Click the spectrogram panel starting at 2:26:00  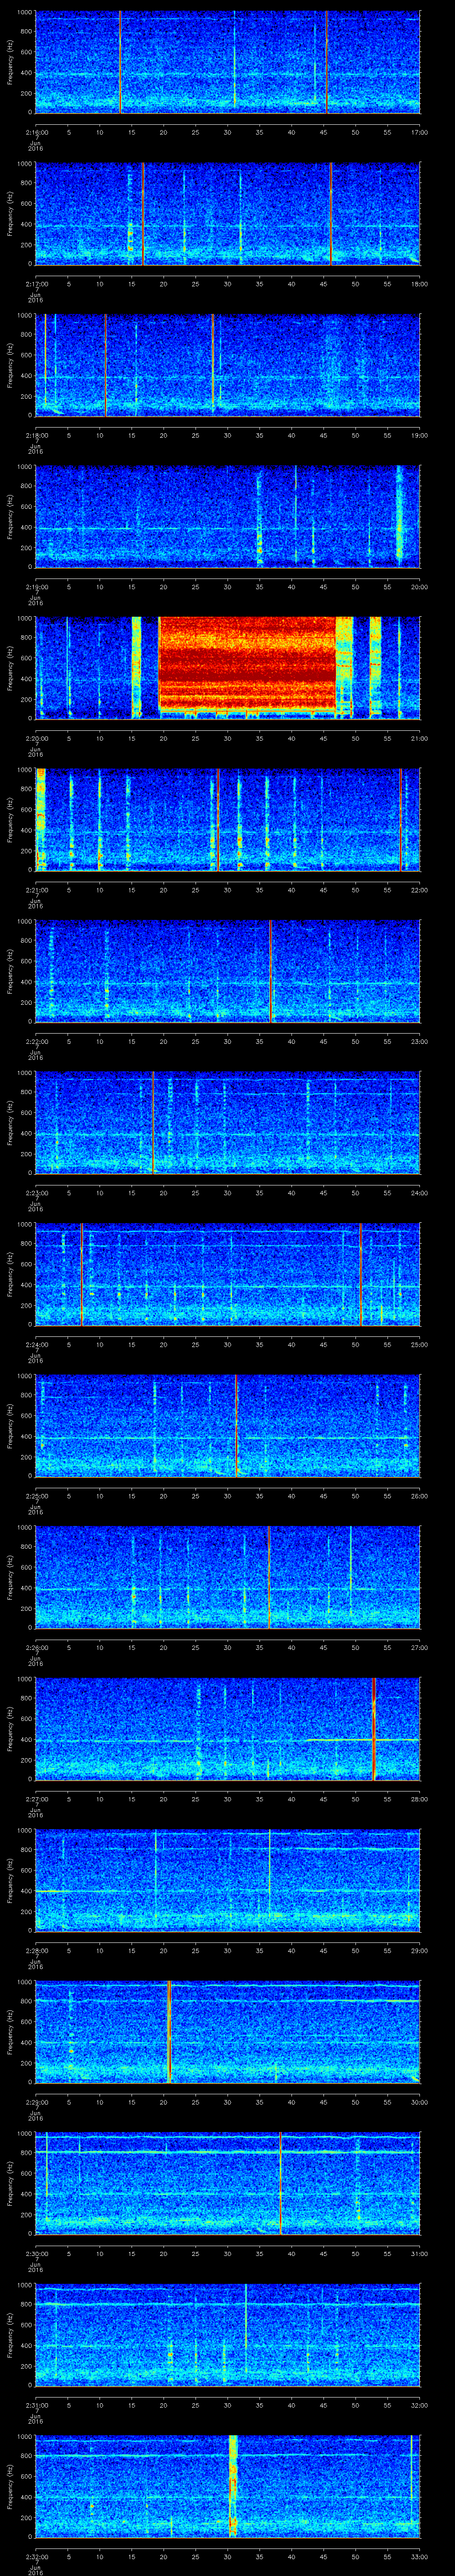227,1578
